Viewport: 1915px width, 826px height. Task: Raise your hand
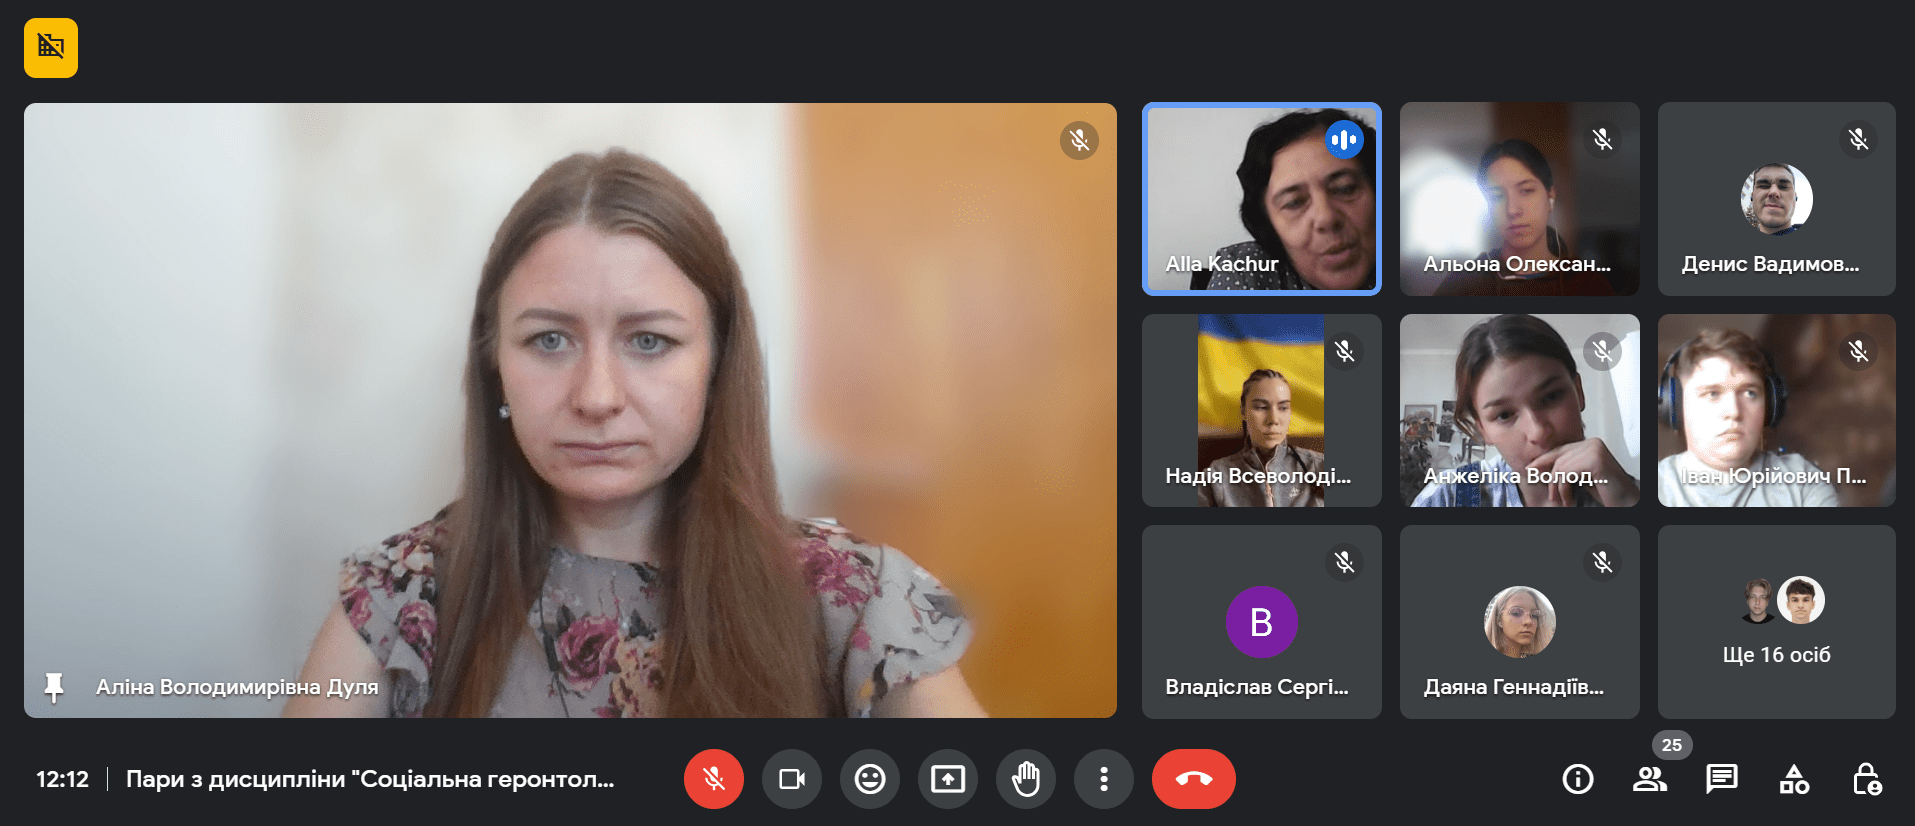[x=1025, y=779]
